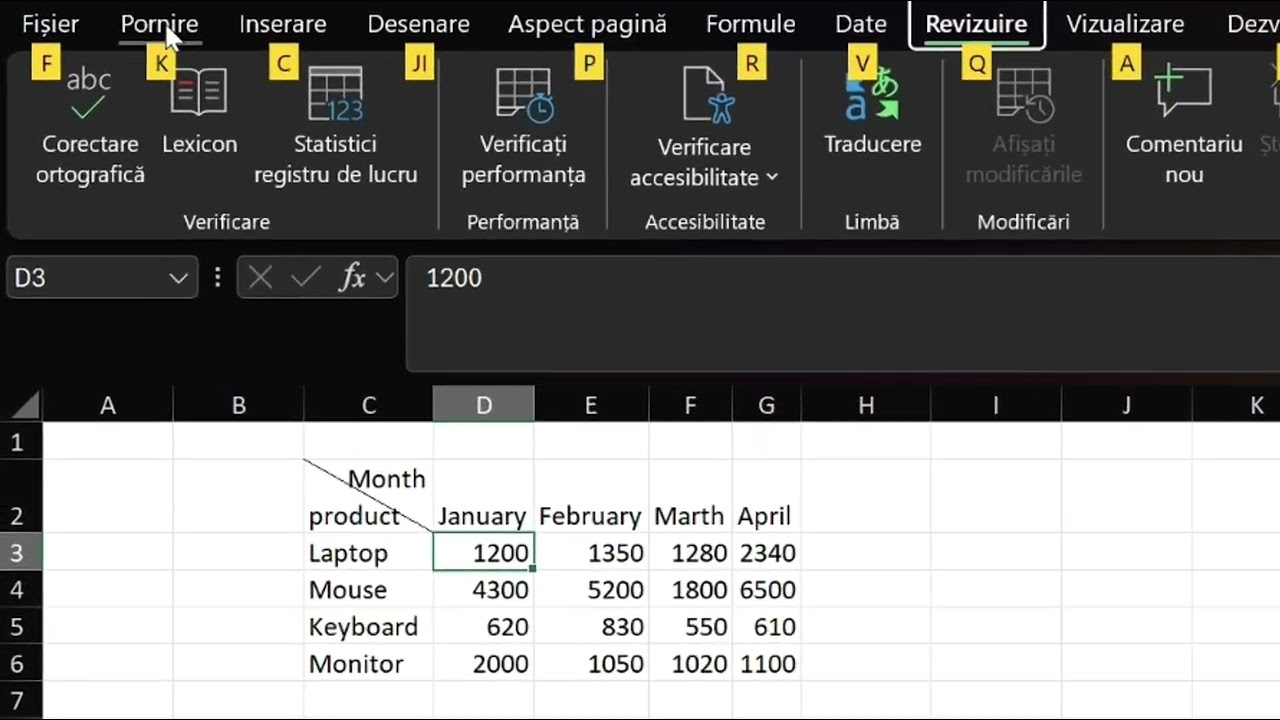This screenshot has height=720, width=1280.
Task: Click the cell with value 6500
Action: [x=767, y=590]
